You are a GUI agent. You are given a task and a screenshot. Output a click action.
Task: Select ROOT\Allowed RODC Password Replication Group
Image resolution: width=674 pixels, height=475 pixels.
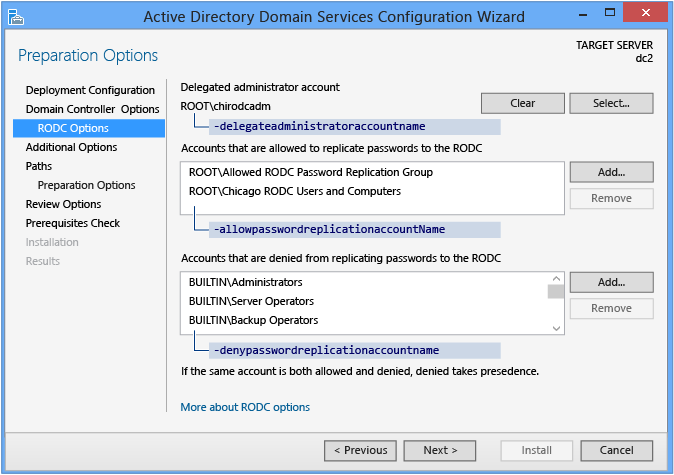311,172
